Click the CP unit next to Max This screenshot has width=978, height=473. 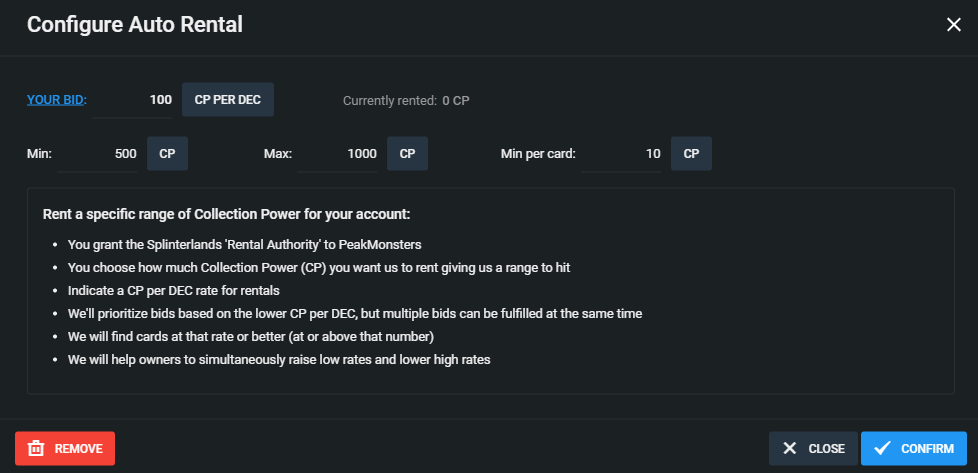[x=407, y=154]
